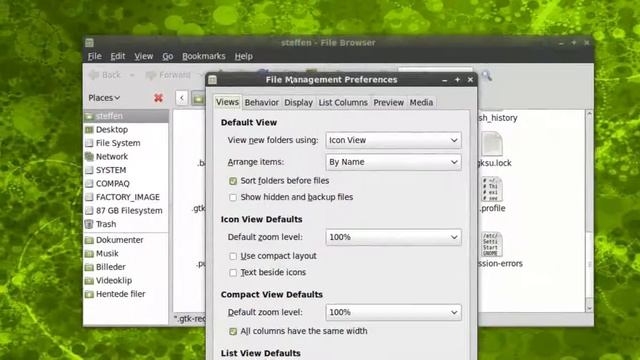
Task: Open File System in Places sidebar
Action: point(126,143)
